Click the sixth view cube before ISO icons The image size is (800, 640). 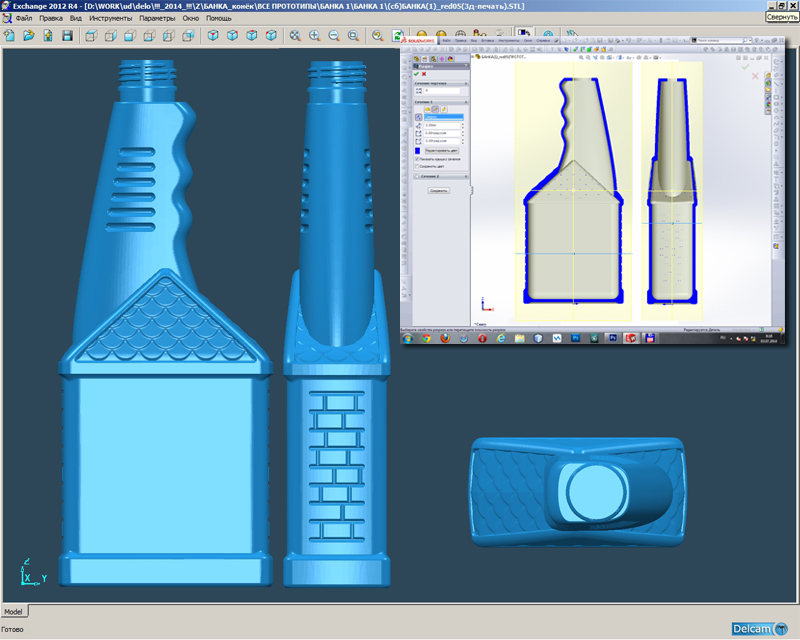click(188, 35)
